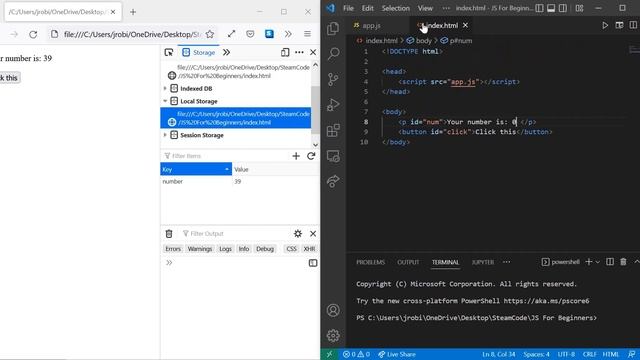Show more Firefox toolbar tools
Viewport: 640px width, 360px height.
click(x=288, y=34)
